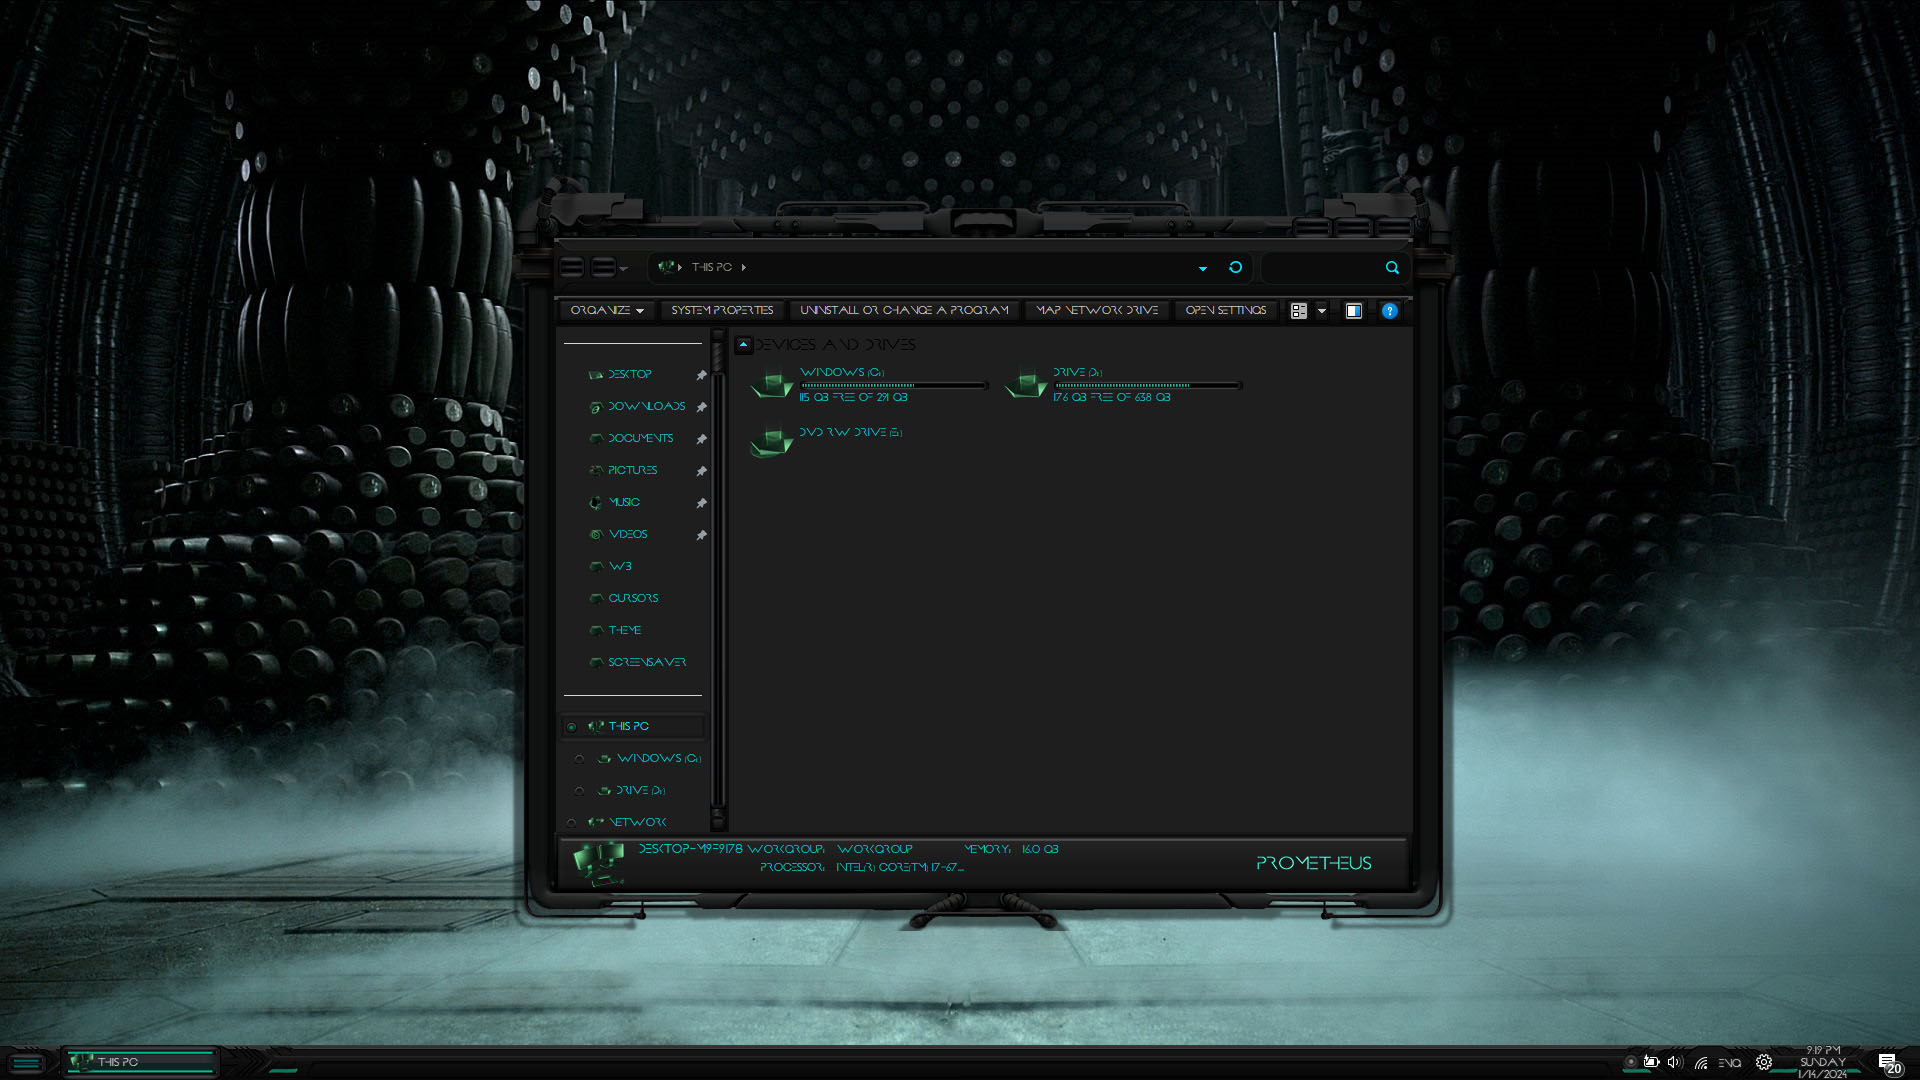Open the view options dropdown arrow
1920x1080 pixels.
coord(1322,311)
